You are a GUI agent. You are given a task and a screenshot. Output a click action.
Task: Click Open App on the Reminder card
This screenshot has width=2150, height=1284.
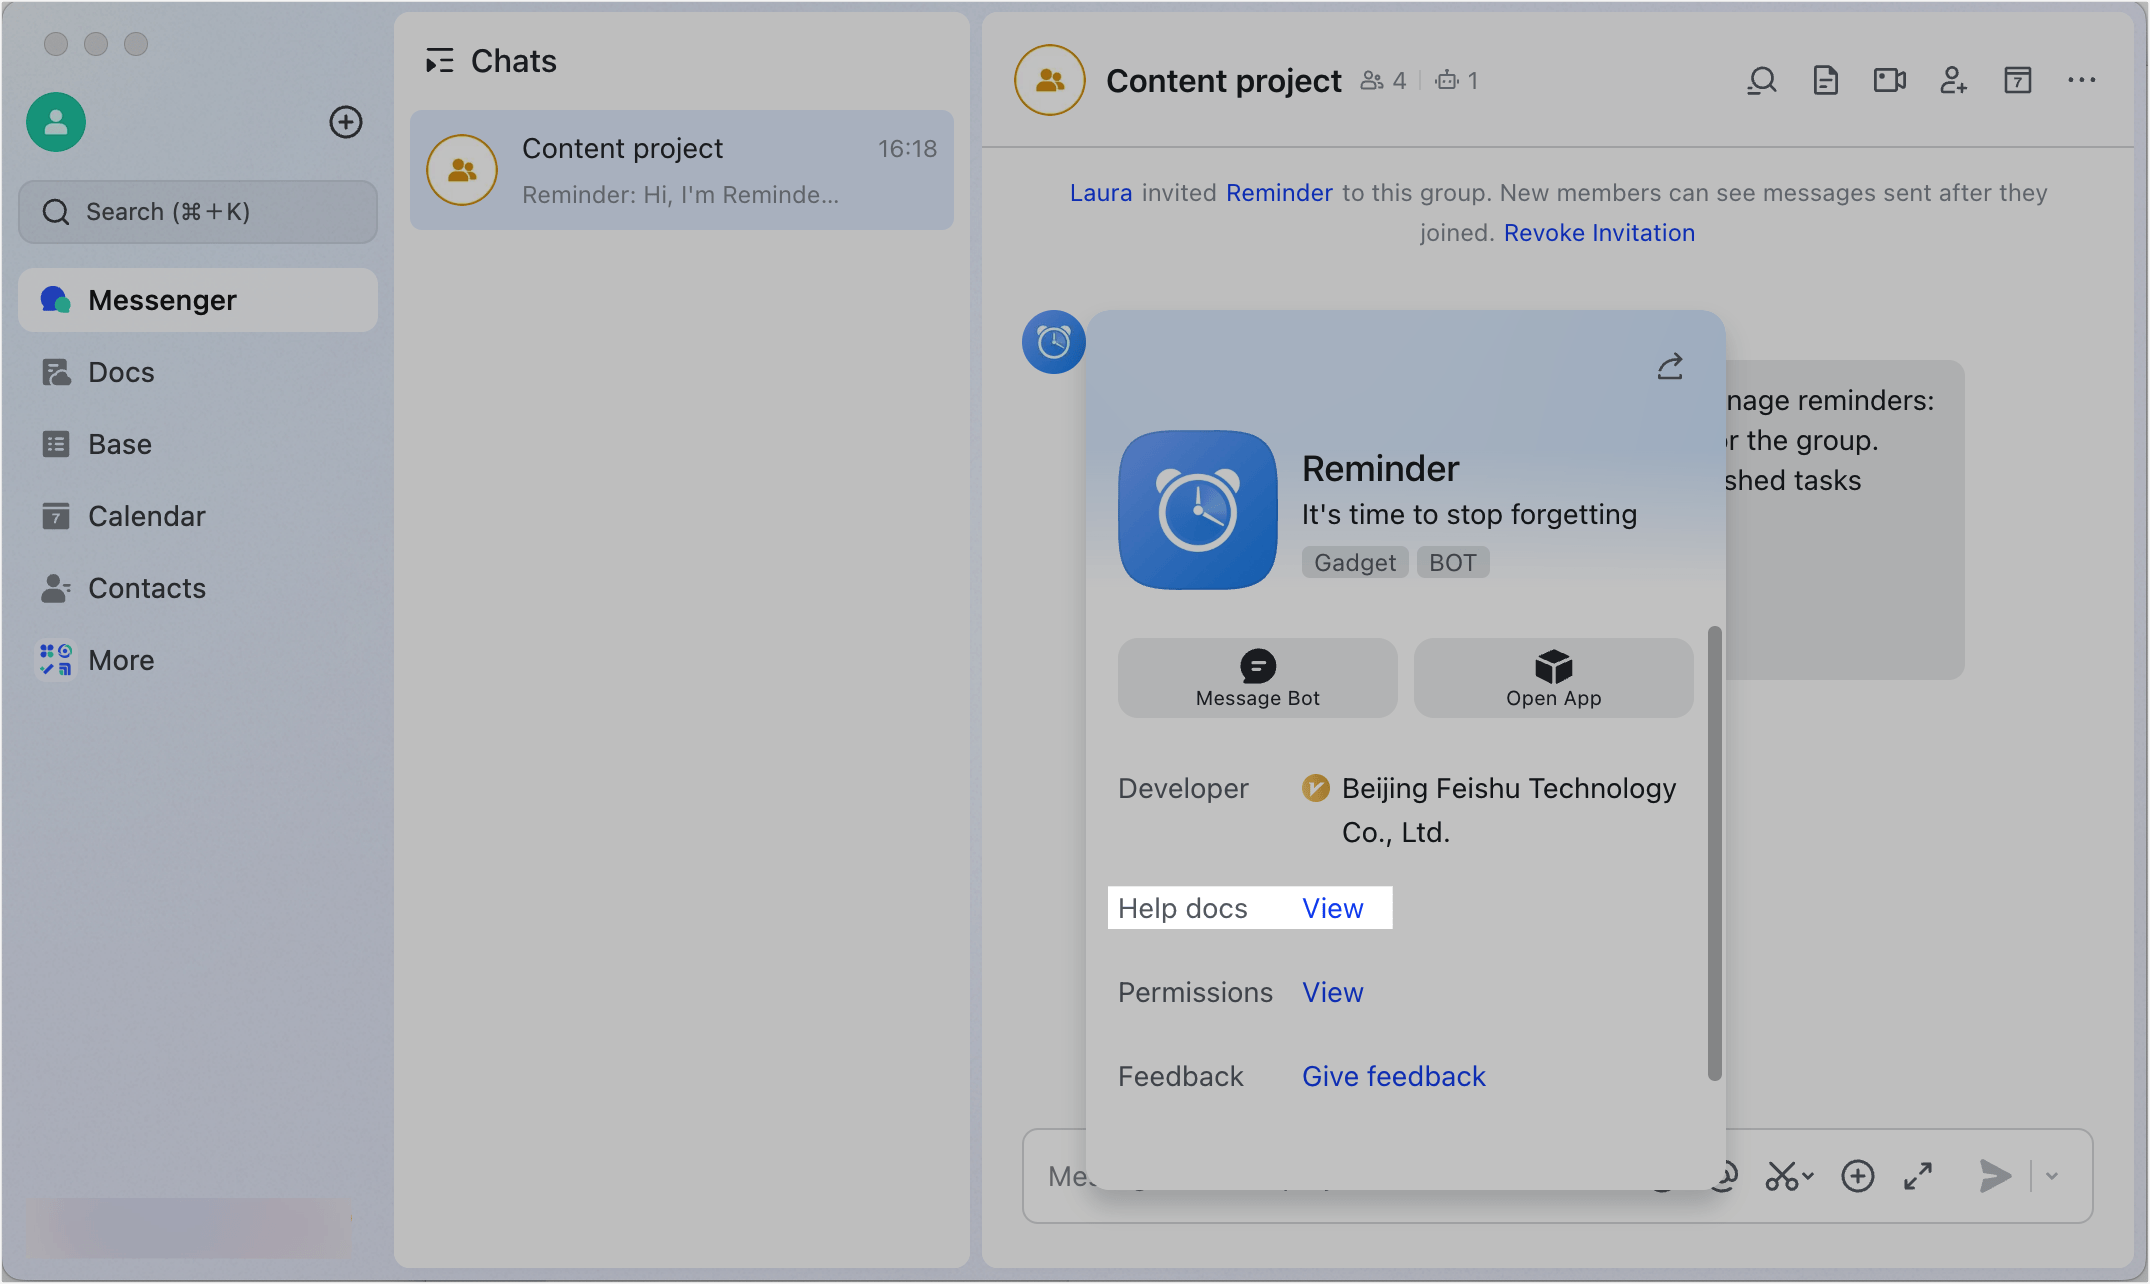(x=1552, y=678)
